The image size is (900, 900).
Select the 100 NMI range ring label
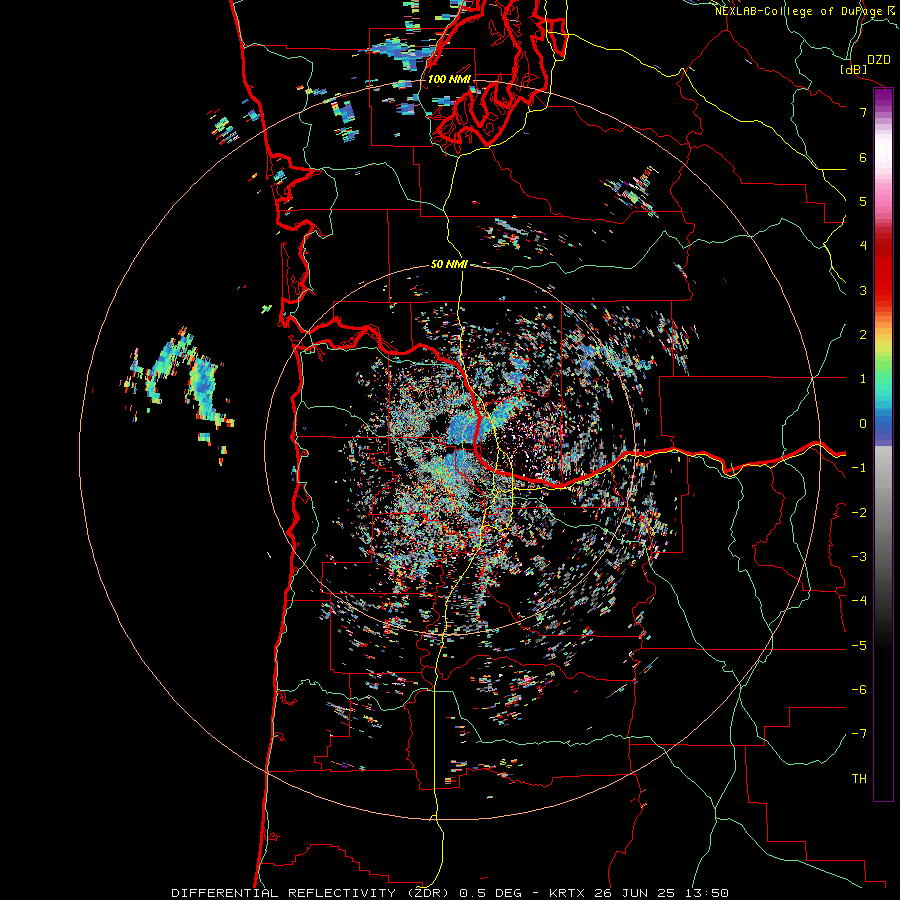tap(449, 79)
